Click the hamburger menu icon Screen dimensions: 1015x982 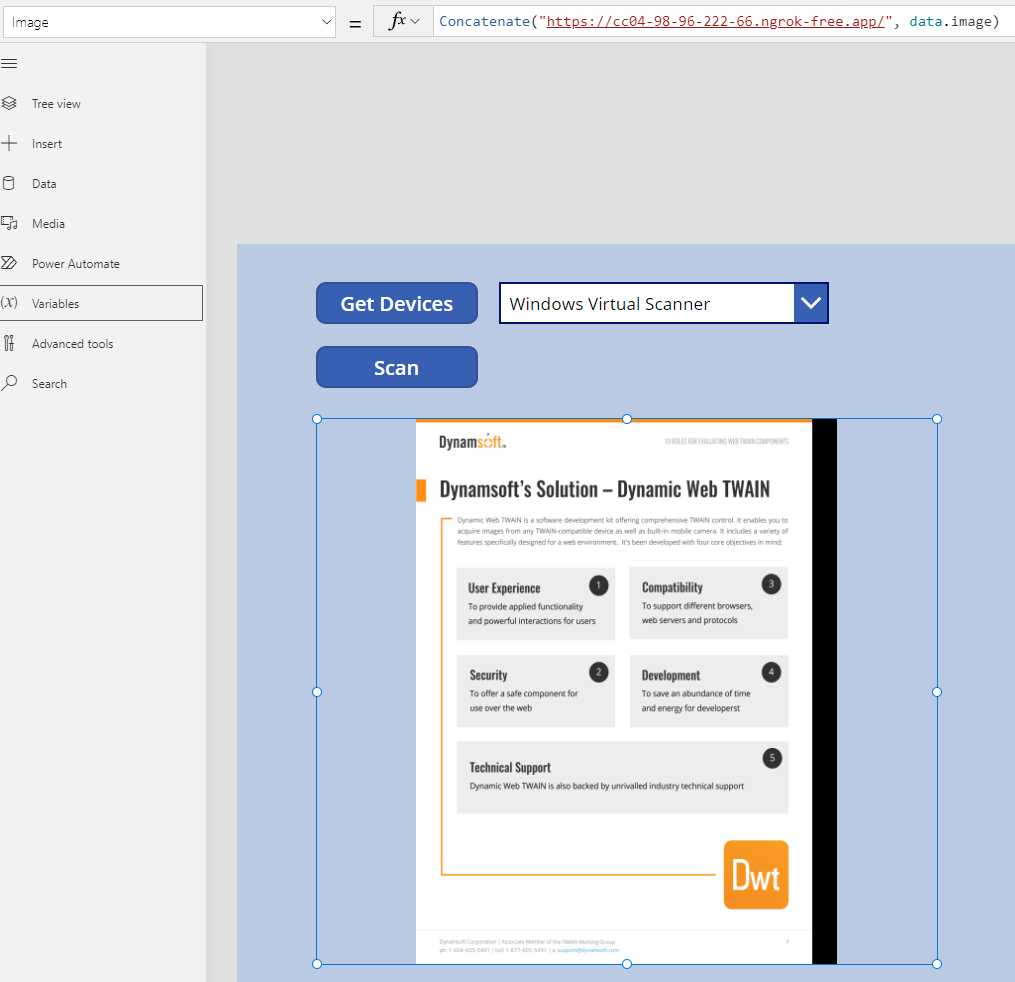[9, 63]
